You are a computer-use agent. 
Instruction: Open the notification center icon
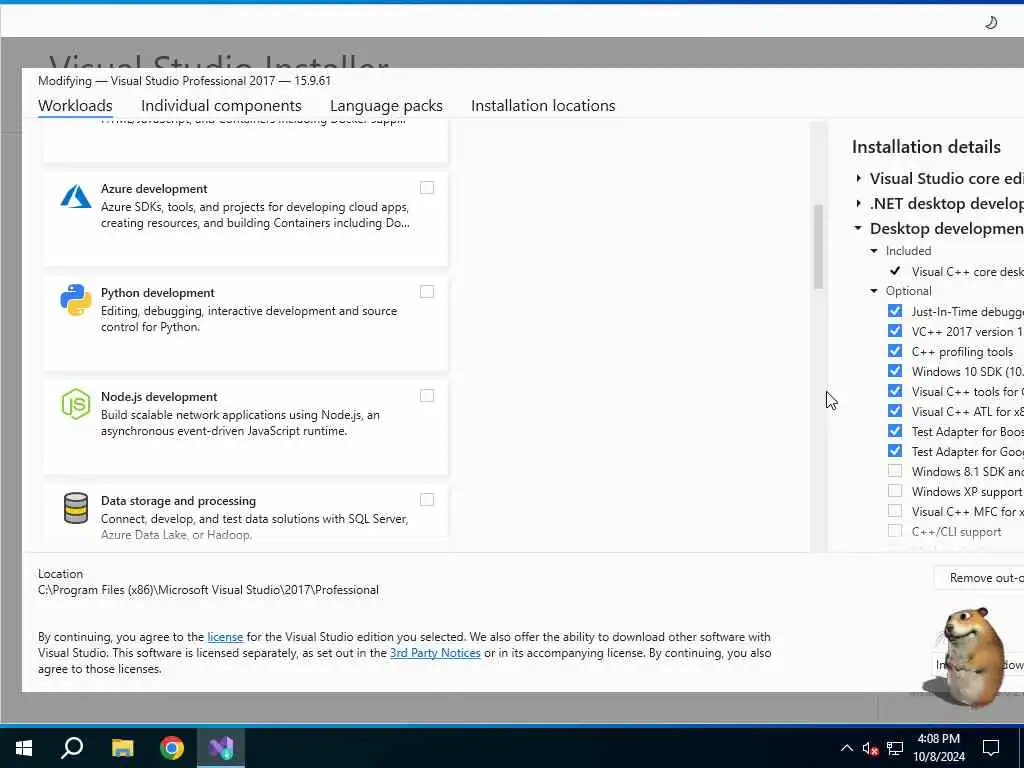[x=991, y=748]
